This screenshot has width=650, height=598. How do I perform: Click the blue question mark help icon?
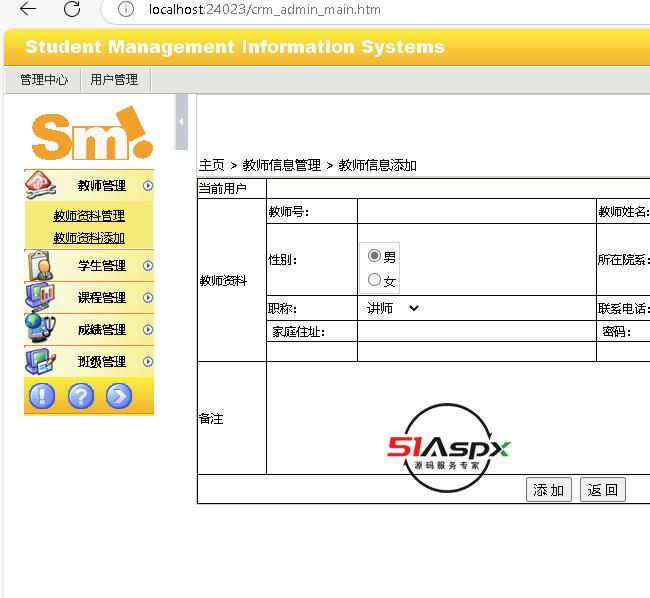[x=81, y=396]
